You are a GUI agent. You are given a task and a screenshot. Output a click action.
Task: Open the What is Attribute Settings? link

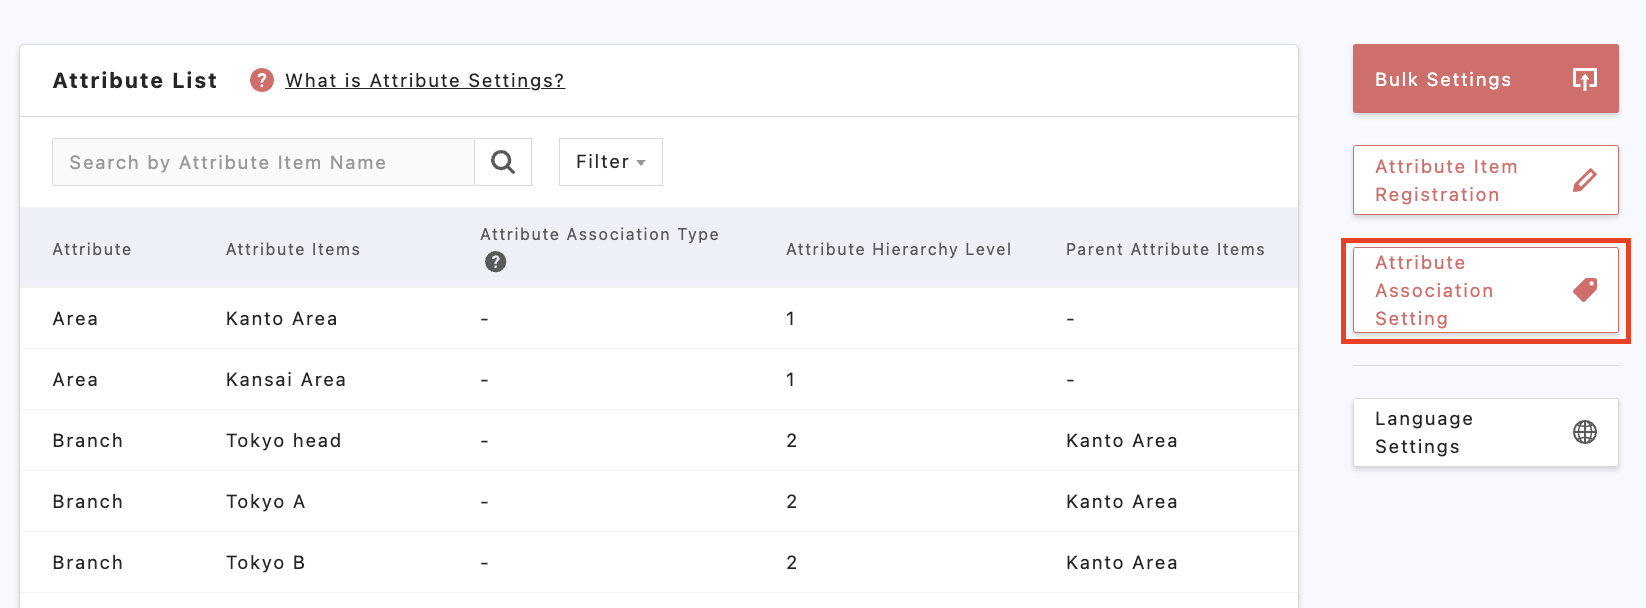(x=424, y=80)
